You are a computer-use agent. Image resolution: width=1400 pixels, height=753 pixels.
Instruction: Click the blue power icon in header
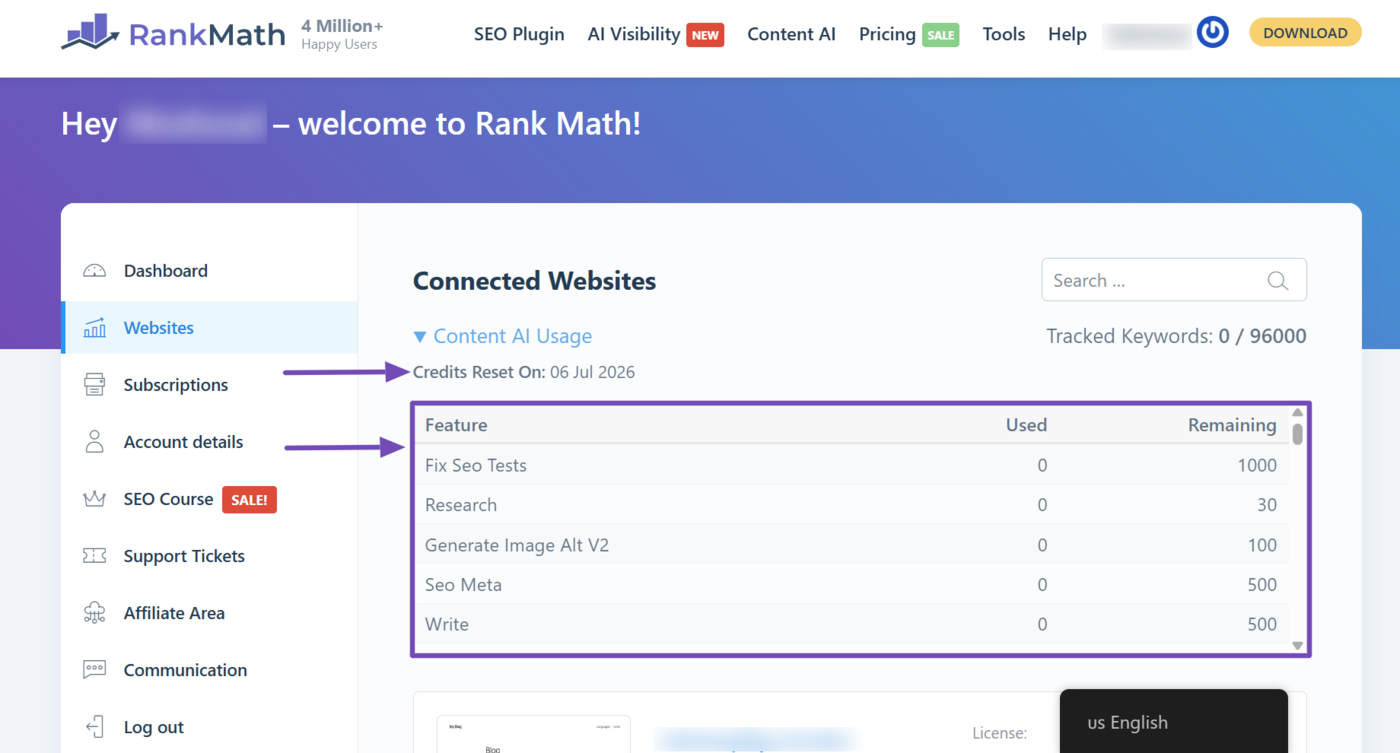pyautogui.click(x=1213, y=33)
